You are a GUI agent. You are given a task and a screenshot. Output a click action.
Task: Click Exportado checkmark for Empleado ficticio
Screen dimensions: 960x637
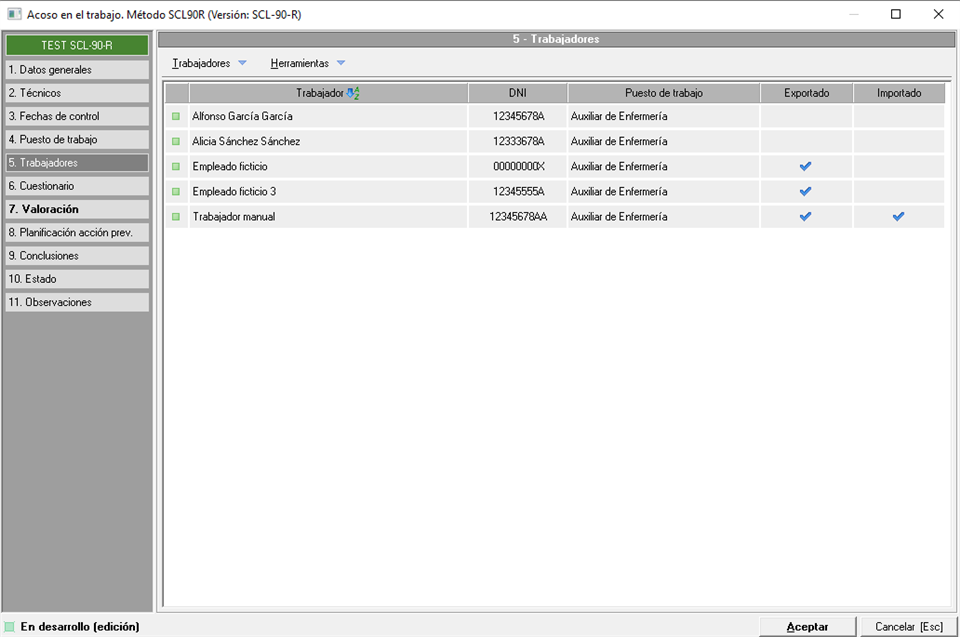pyautogui.click(x=805, y=166)
